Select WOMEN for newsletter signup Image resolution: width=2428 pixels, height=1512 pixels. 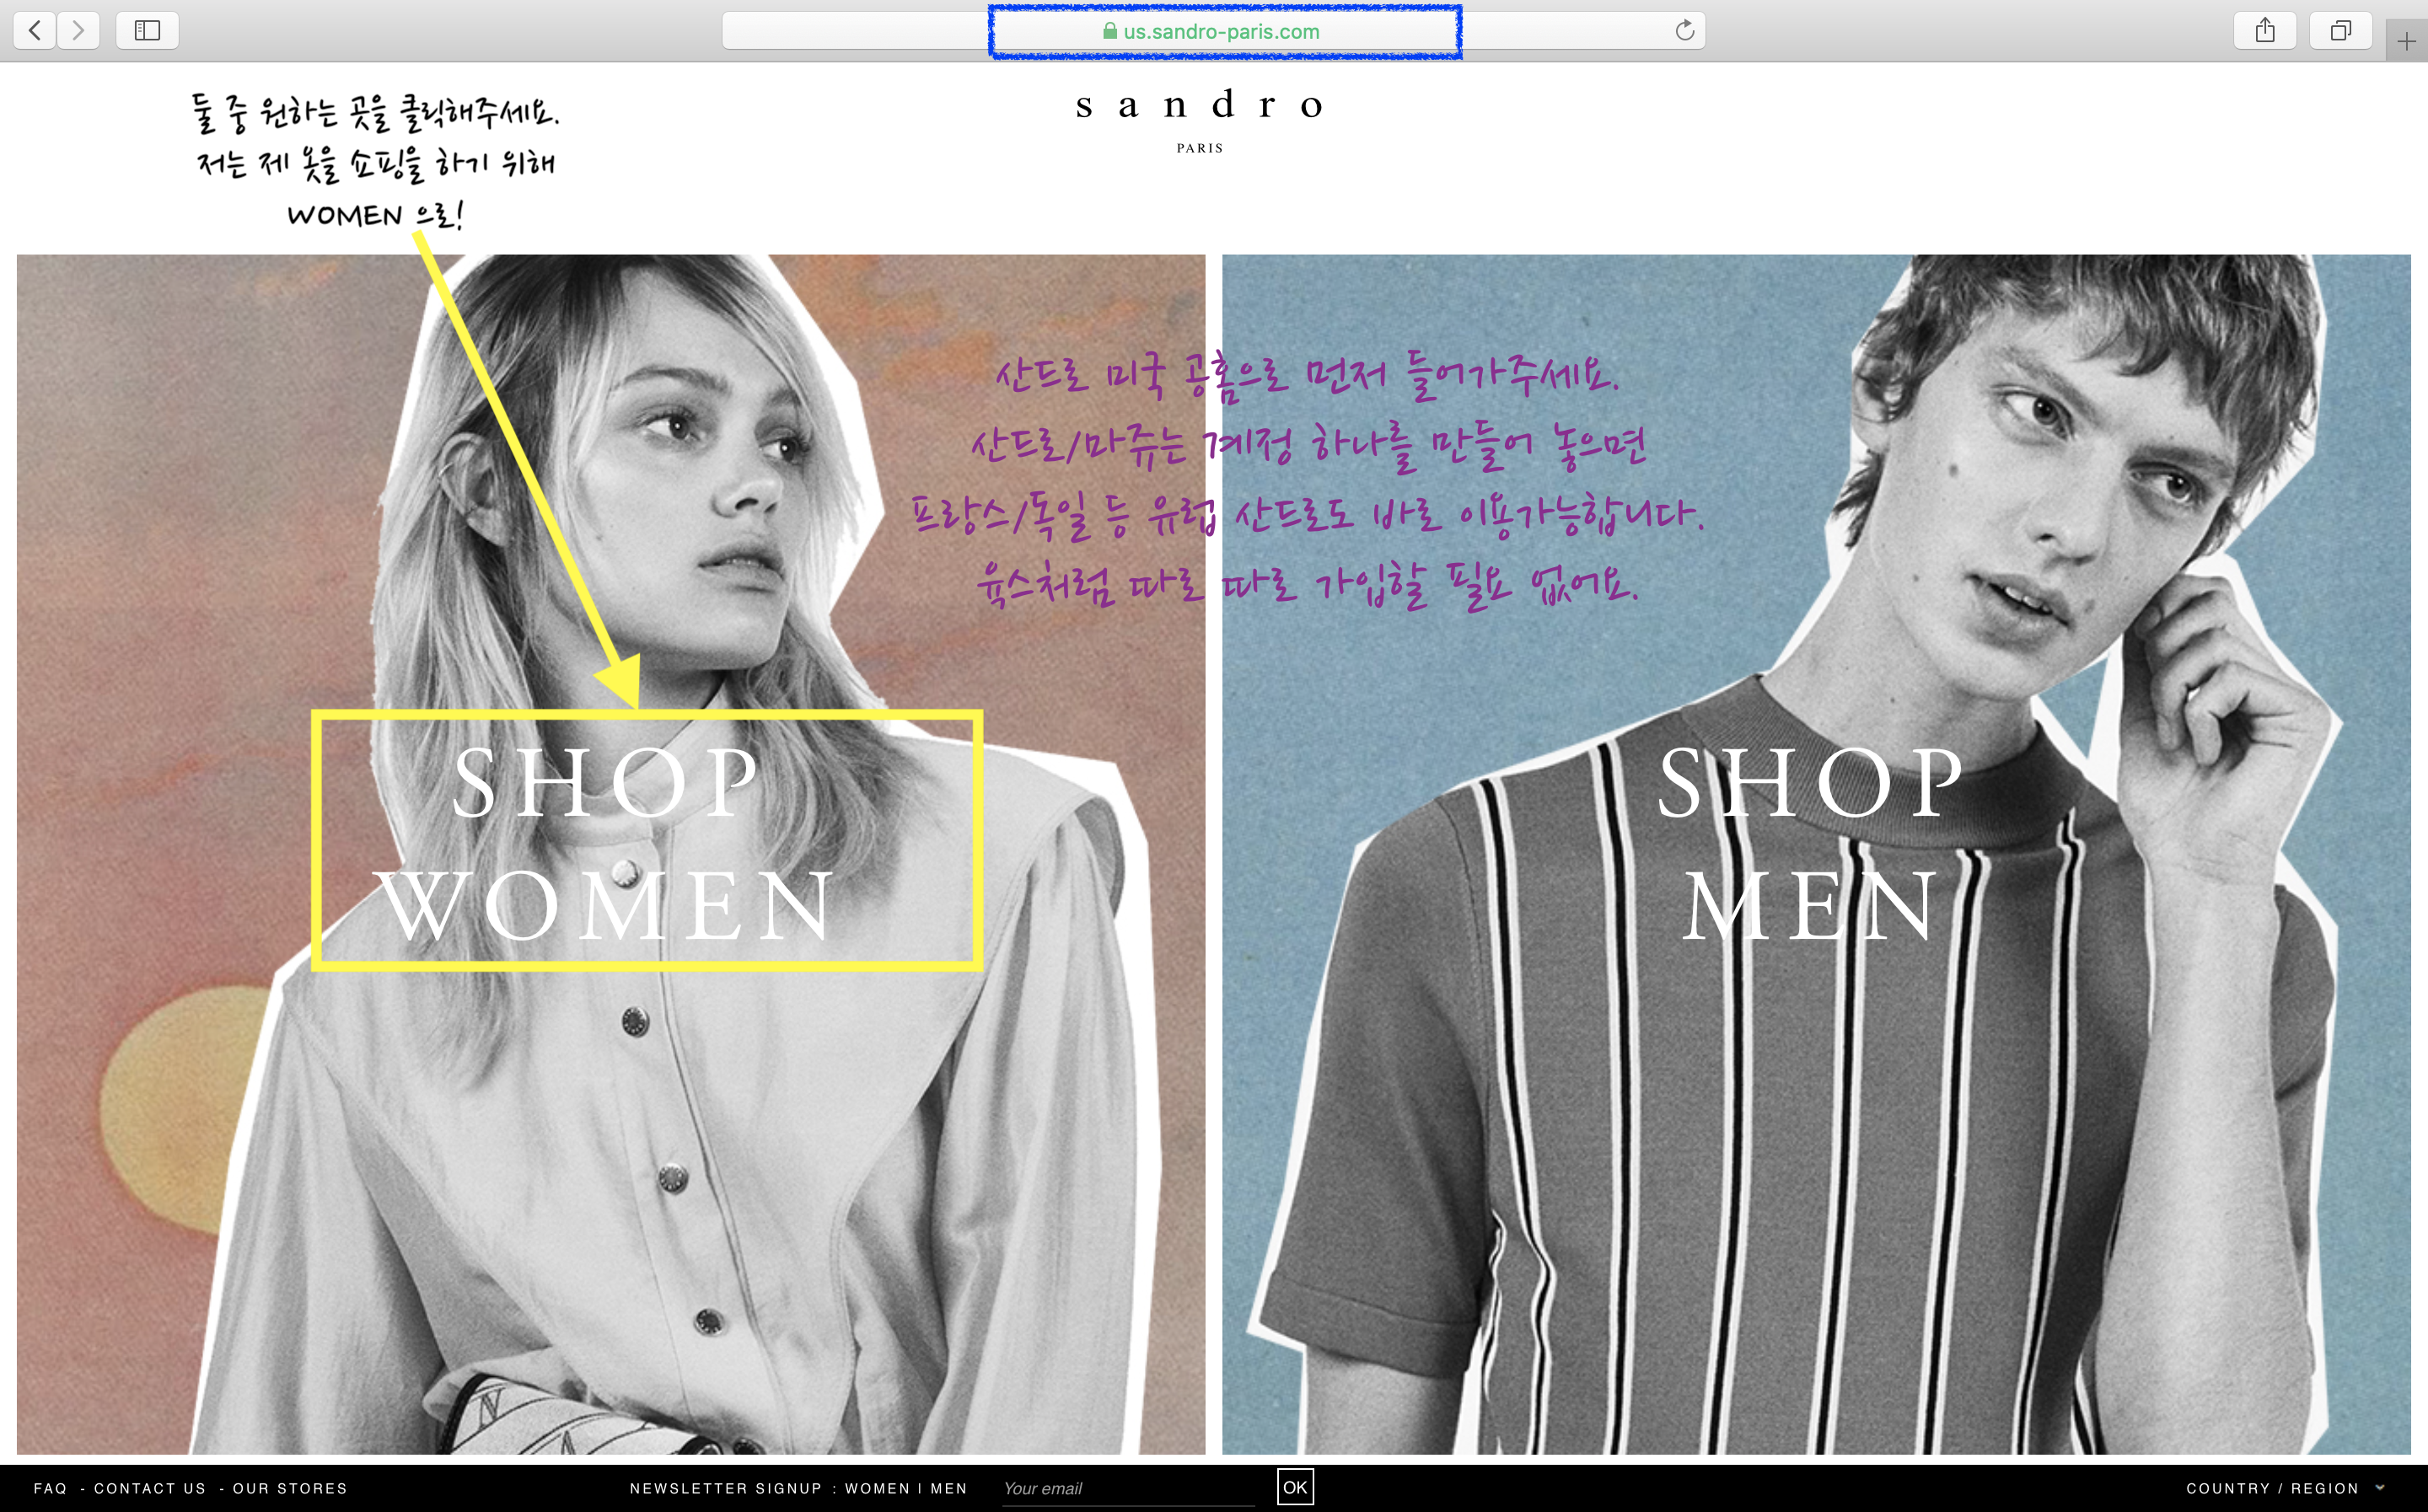877,1488
